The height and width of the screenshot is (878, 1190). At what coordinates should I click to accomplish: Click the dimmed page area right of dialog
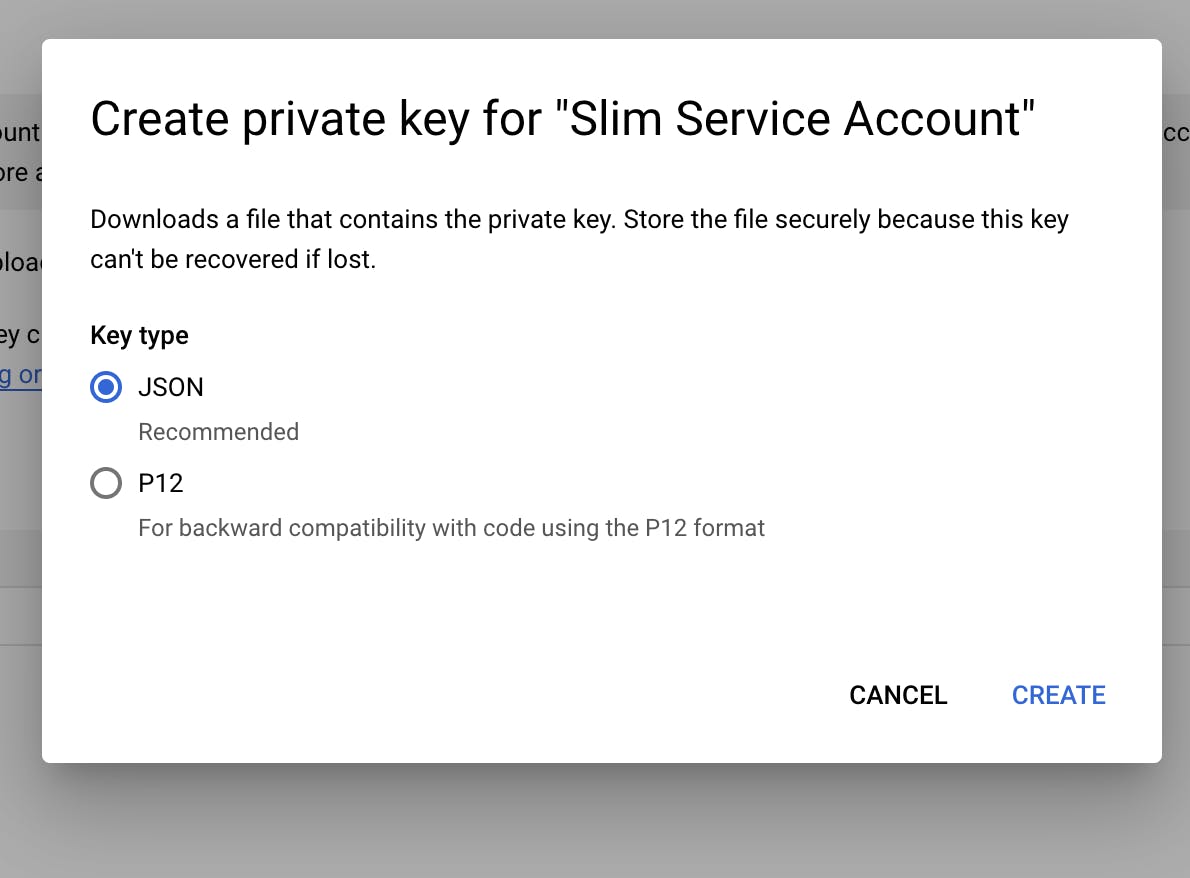pos(1176,400)
